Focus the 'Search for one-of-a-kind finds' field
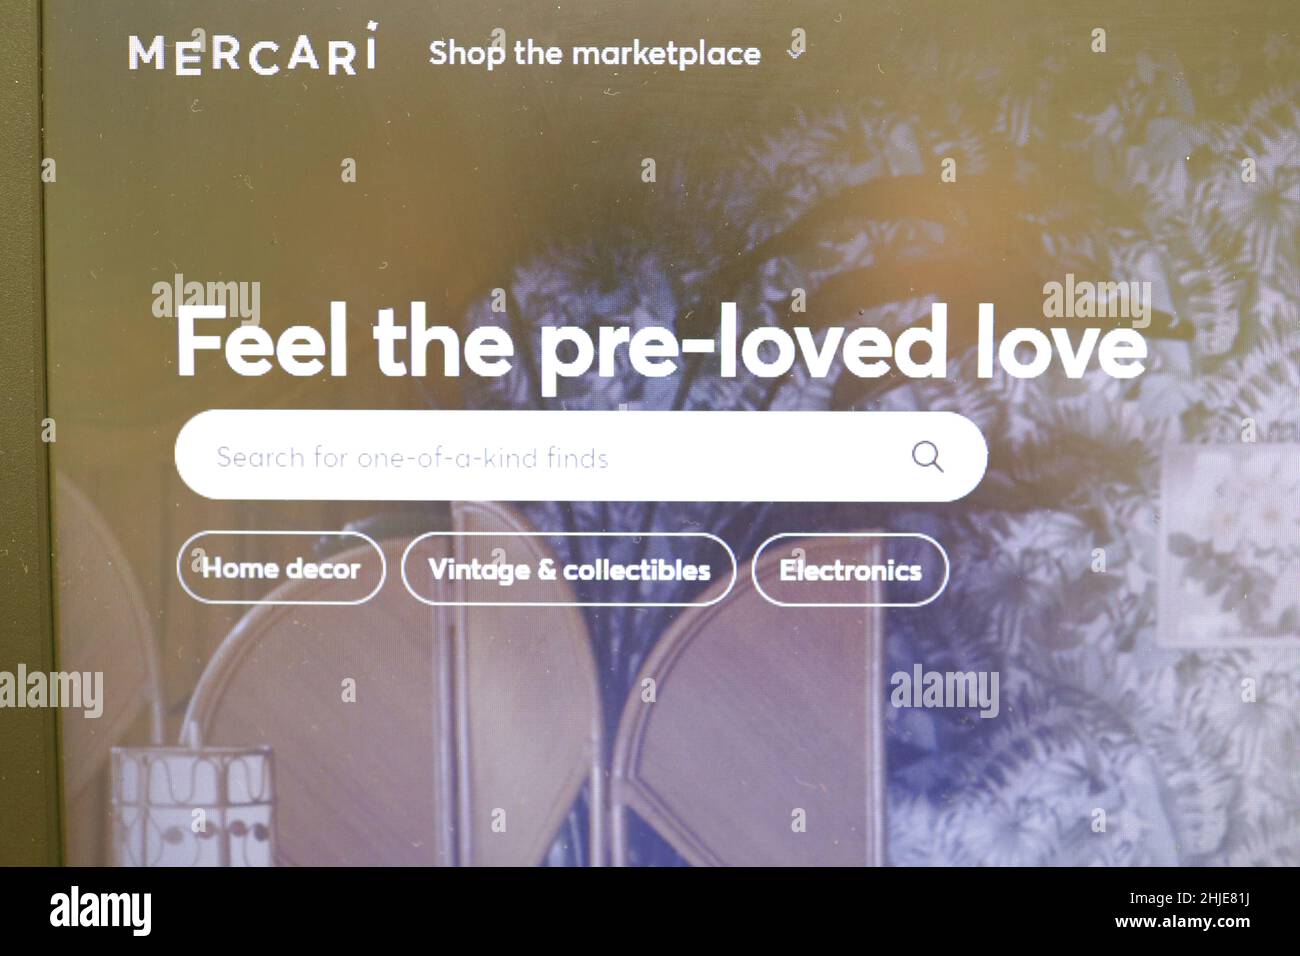The height and width of the screenshot is (956, 1300). [580, 456]
